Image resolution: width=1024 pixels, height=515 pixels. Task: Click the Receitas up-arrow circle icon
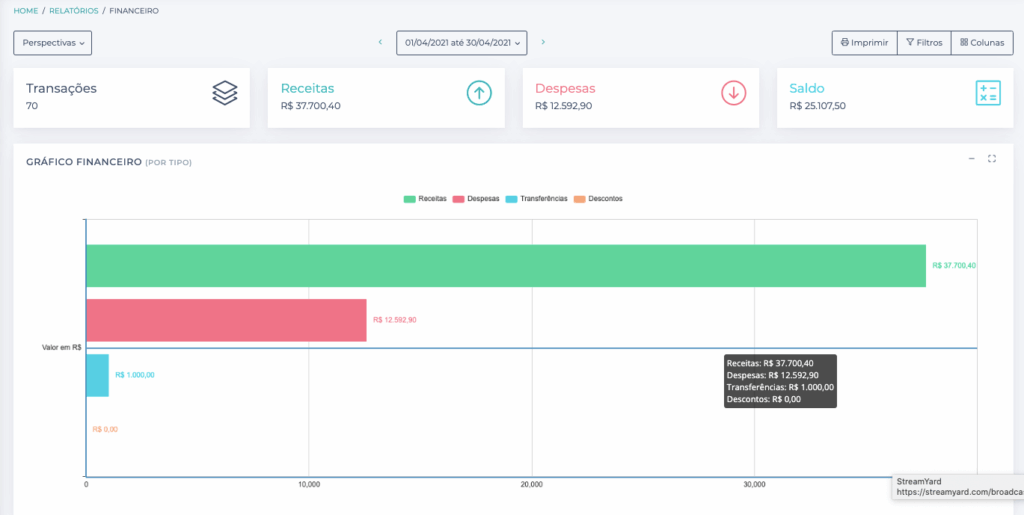[x=479, y=93]
